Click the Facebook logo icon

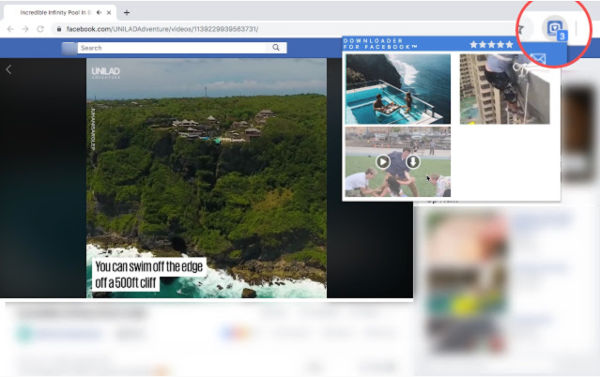tap(69, 48)
